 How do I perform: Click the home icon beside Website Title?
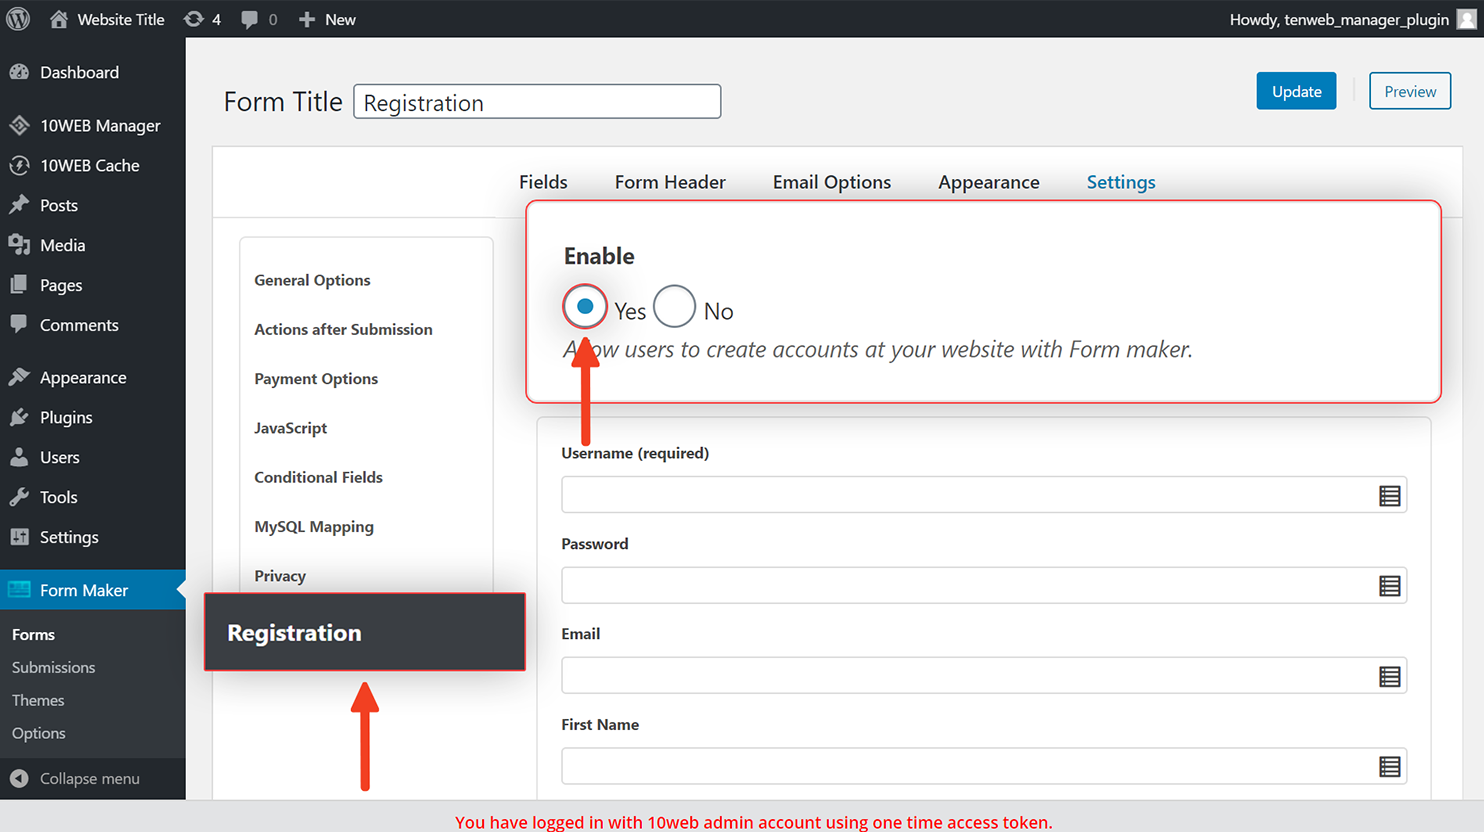point(59,19)
